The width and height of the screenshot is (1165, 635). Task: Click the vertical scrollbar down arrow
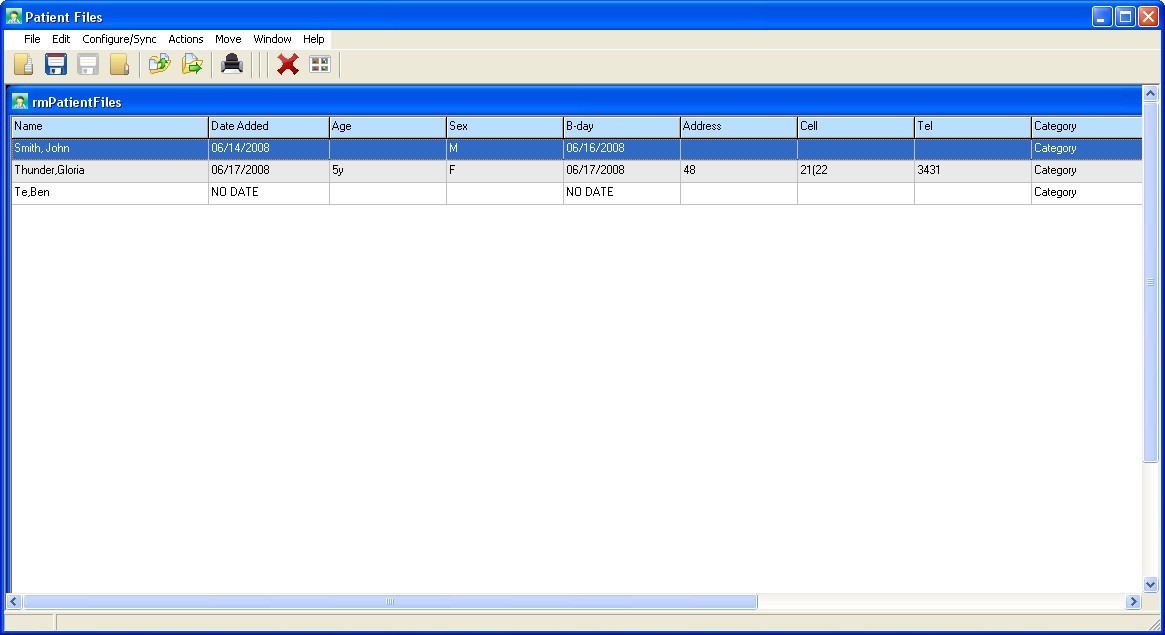pos(1150,585)
